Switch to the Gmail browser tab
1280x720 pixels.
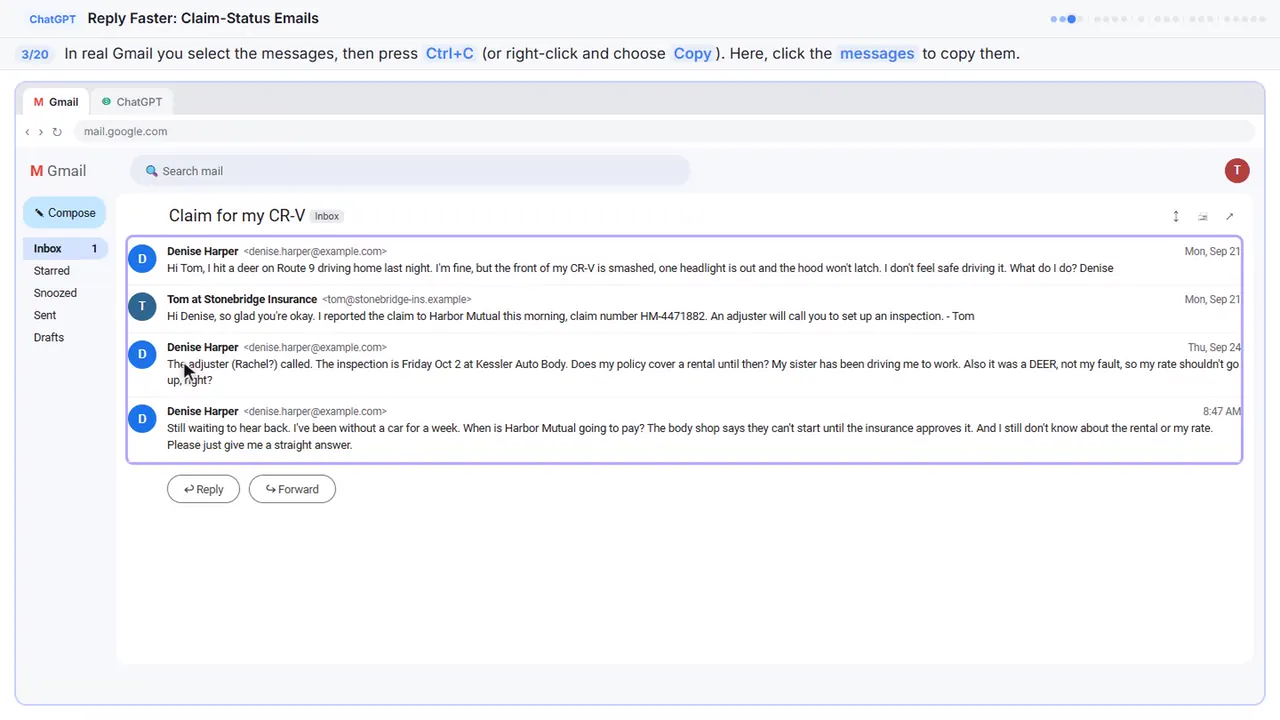(x=56, y=102)
